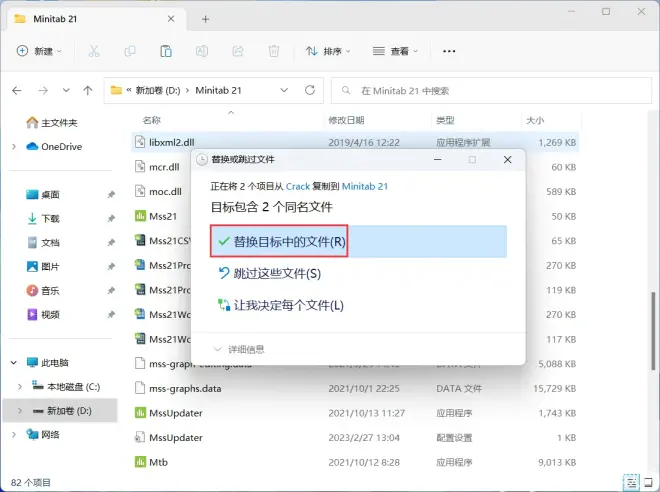Click the Share icon in toolbar
Image resolution: width=660 pixels, height=492 pixels.
238,51
